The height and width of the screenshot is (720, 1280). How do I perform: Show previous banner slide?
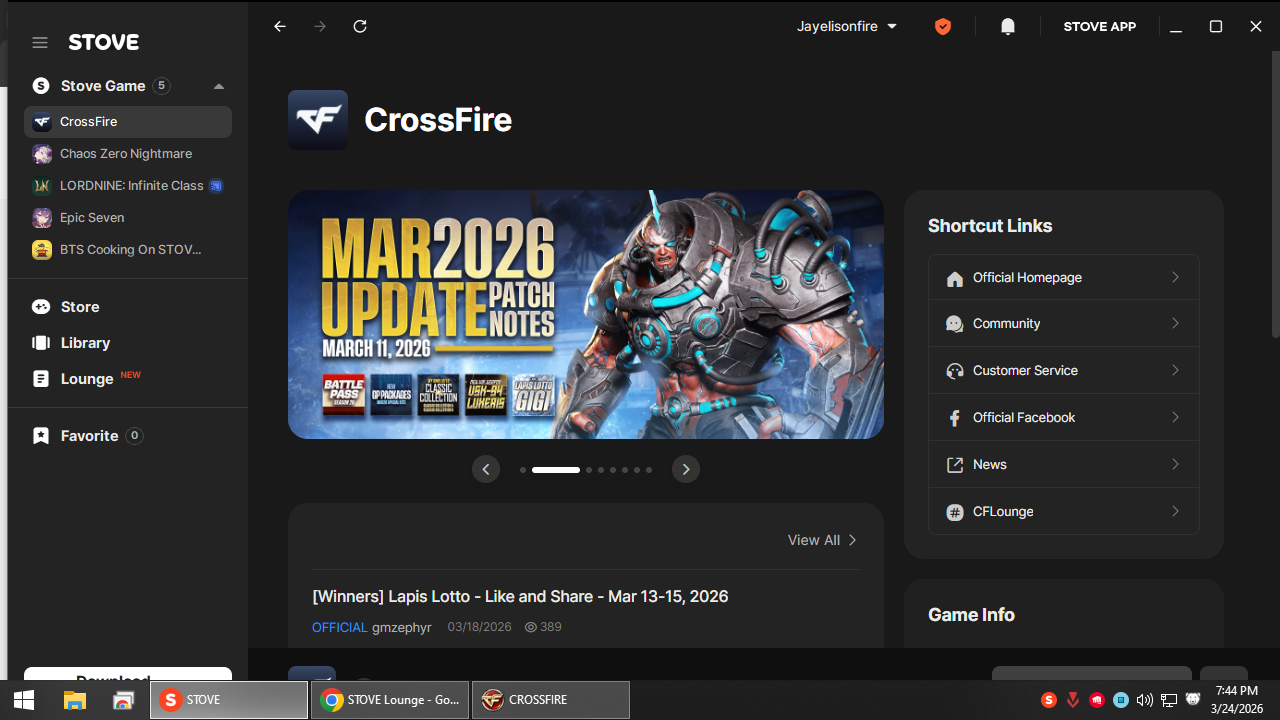pos(486,469)
